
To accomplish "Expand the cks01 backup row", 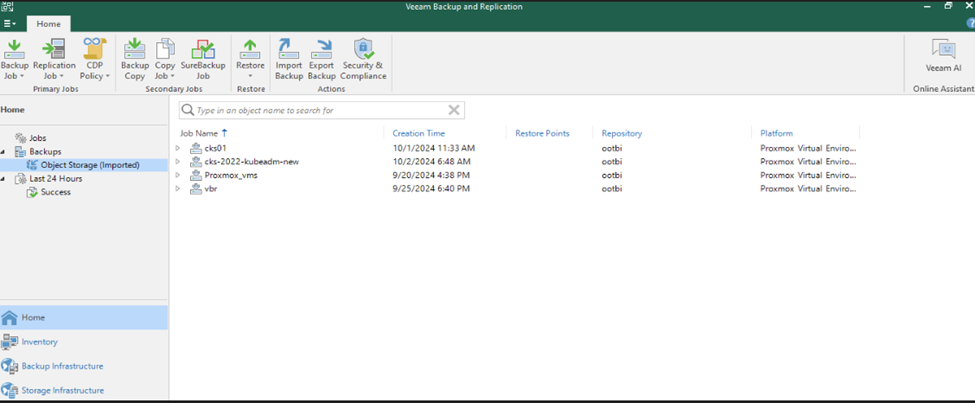I will tap(178, 148).
